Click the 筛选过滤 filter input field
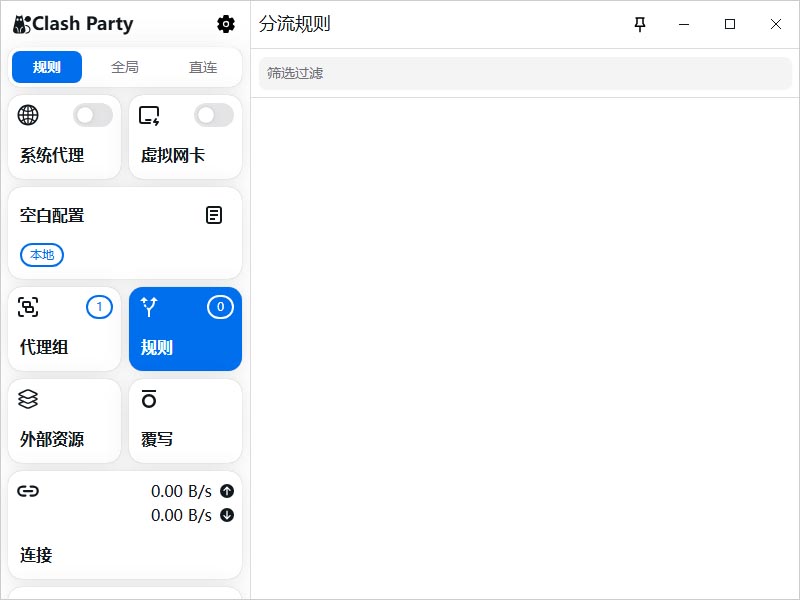This screenshot has width=800, height=600. pyautogui.click(x=520, y=73)
